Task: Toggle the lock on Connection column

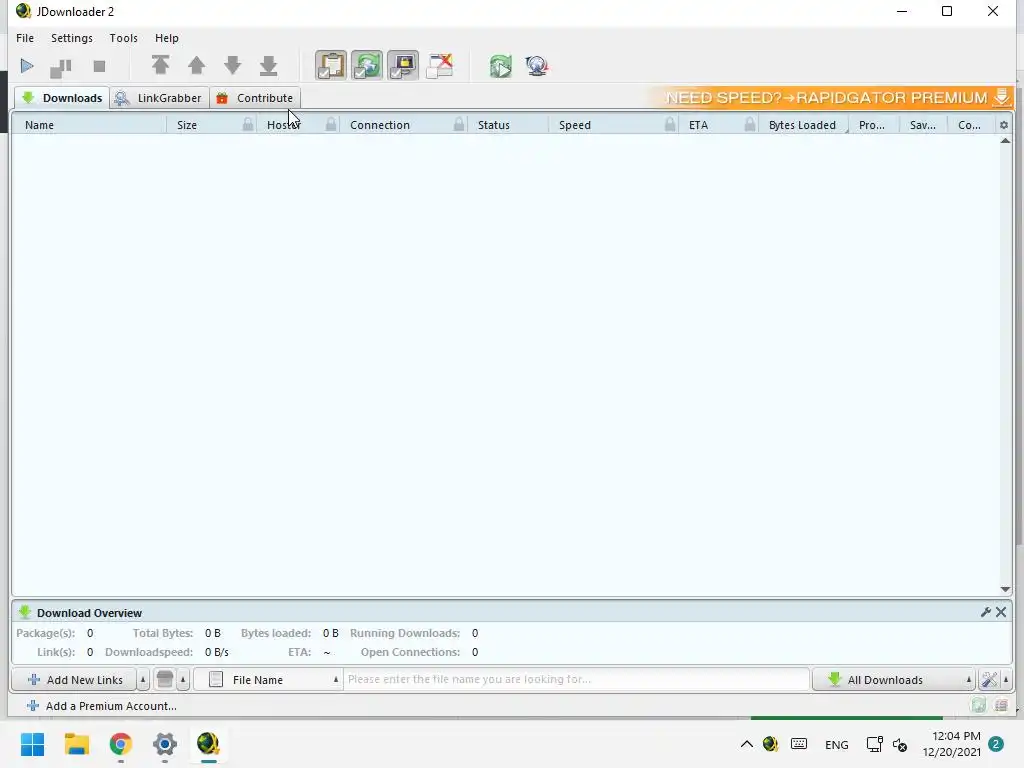Action: coord(458,124)
